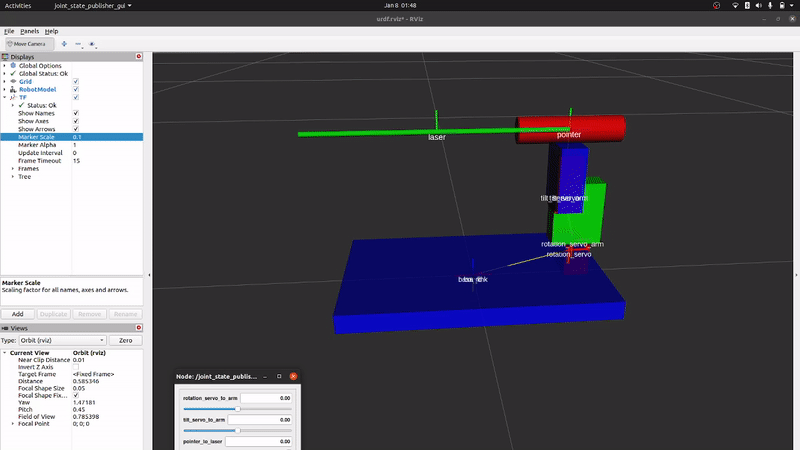Open the Help menu
The image size is (800, 450).
point(52,31)
